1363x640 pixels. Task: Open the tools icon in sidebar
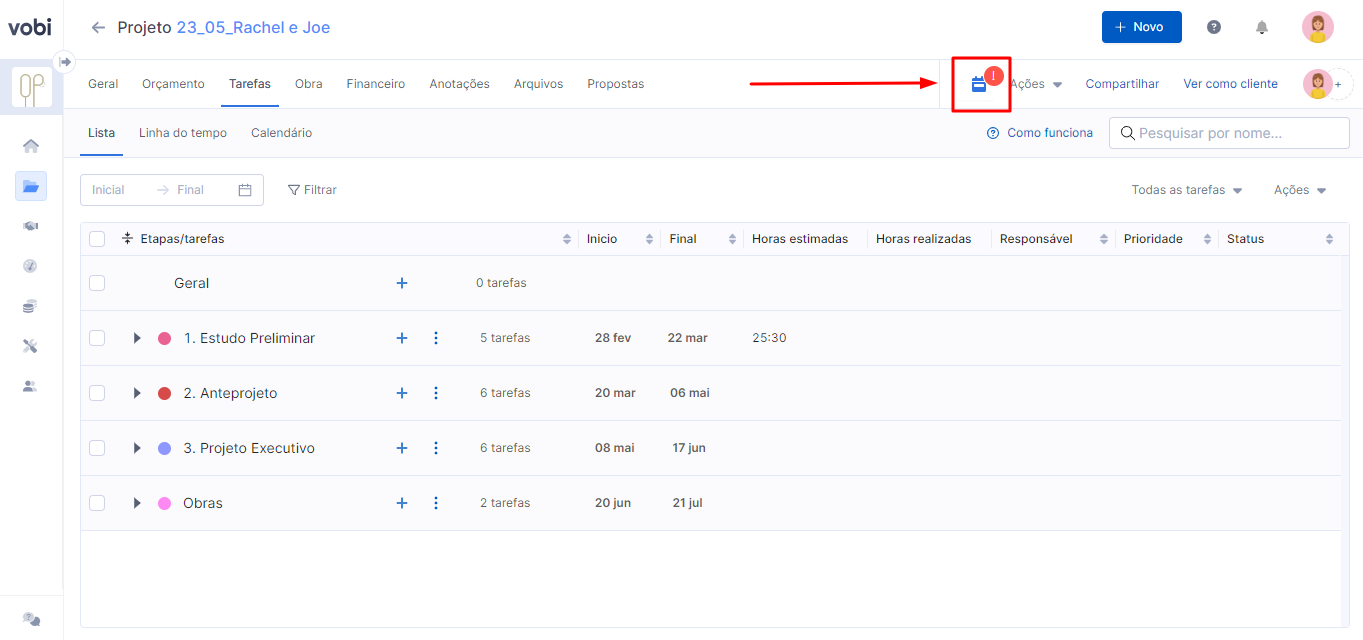point(31,346)
